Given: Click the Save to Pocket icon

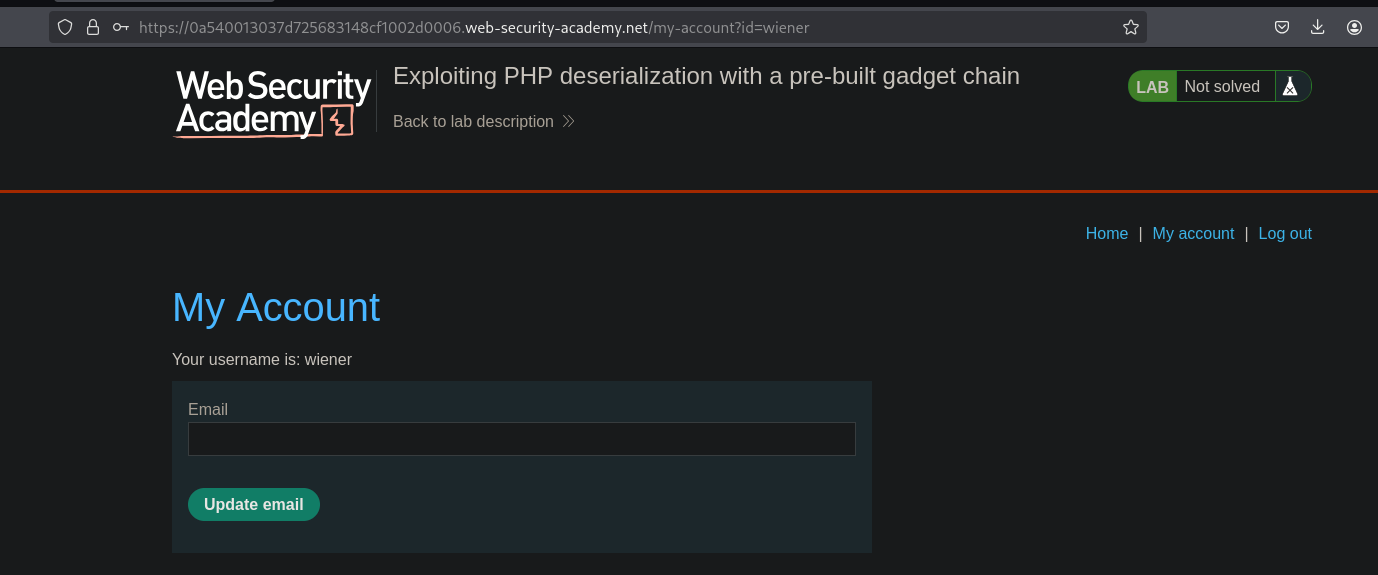Looking at the screenshot, I should (1281, 28).
